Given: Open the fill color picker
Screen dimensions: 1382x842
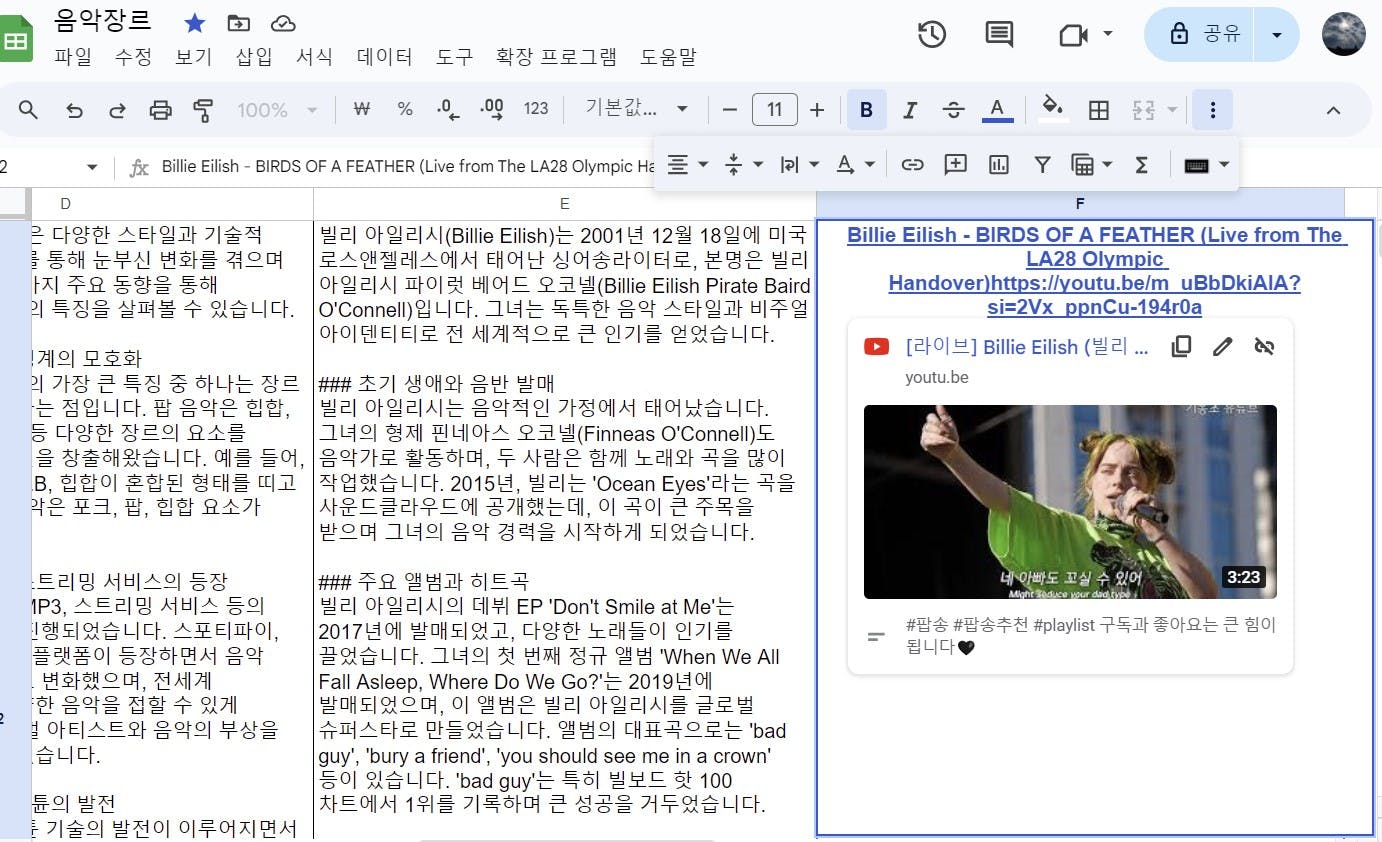Looking at the screenshot, I should [1051, 110].
